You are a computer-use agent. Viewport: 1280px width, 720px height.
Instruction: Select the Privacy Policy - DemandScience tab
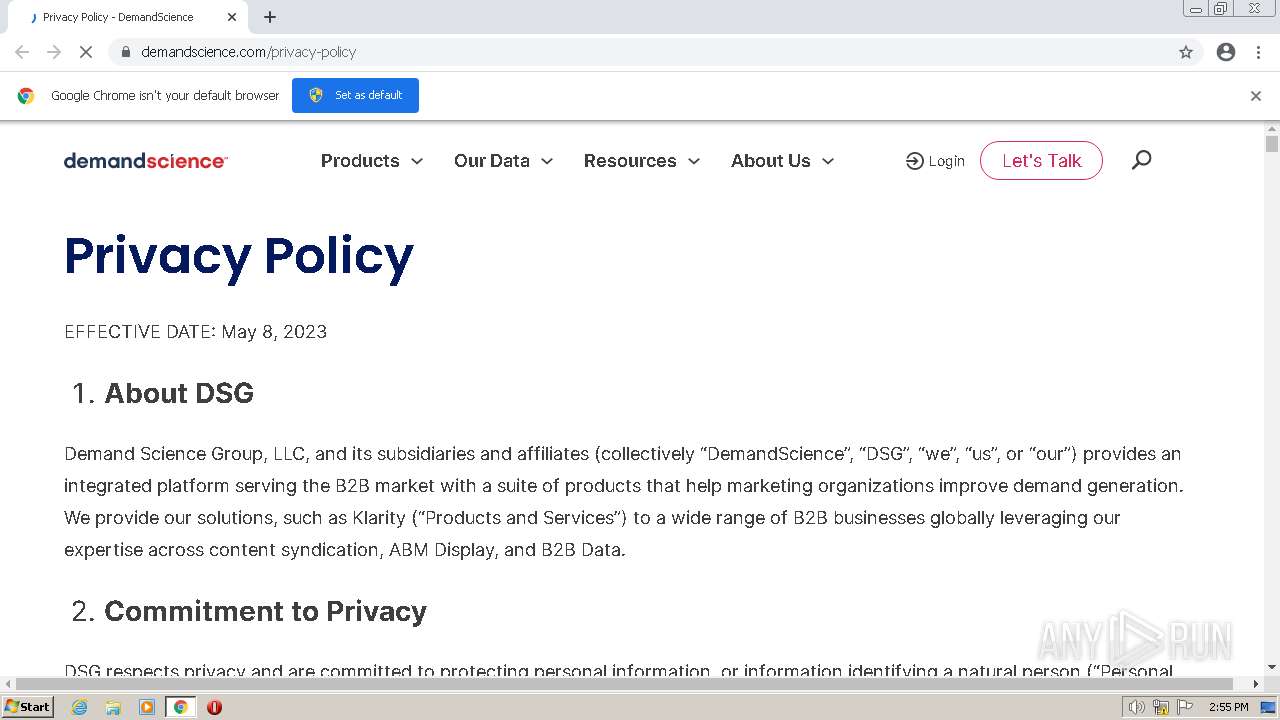point(128,17)
